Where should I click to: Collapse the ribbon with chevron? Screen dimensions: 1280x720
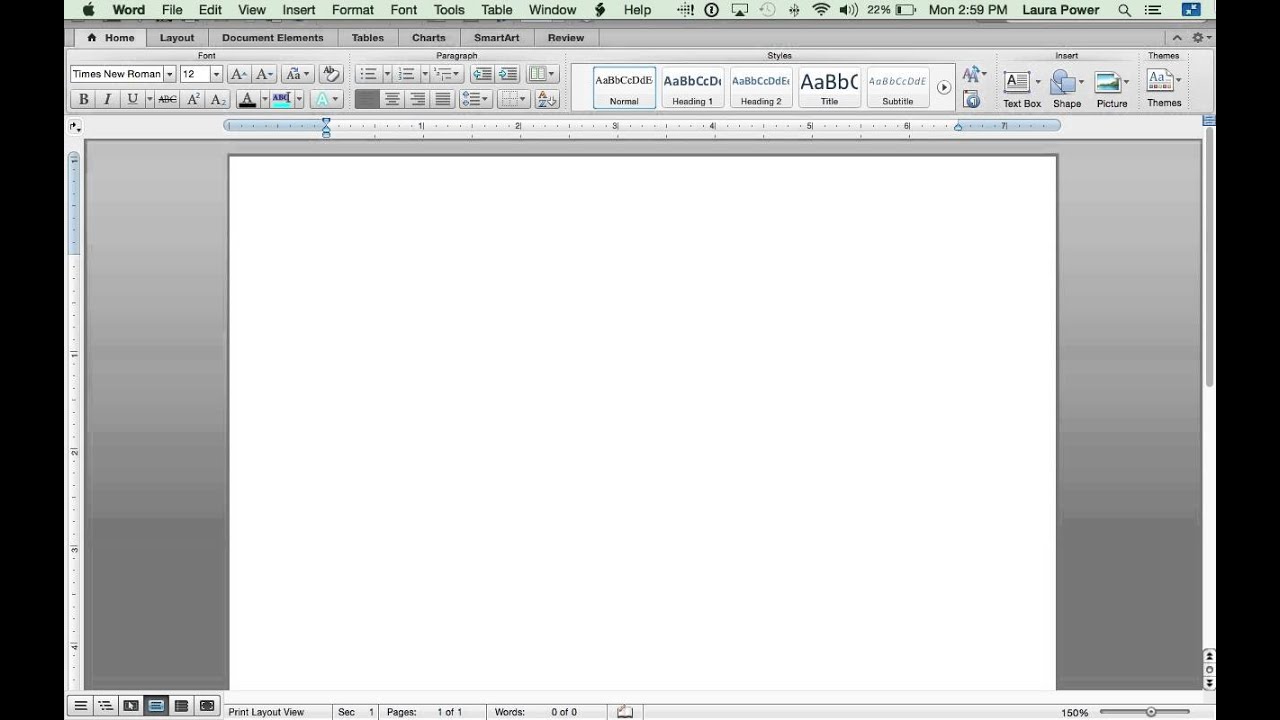click(x=1176, y=37)
